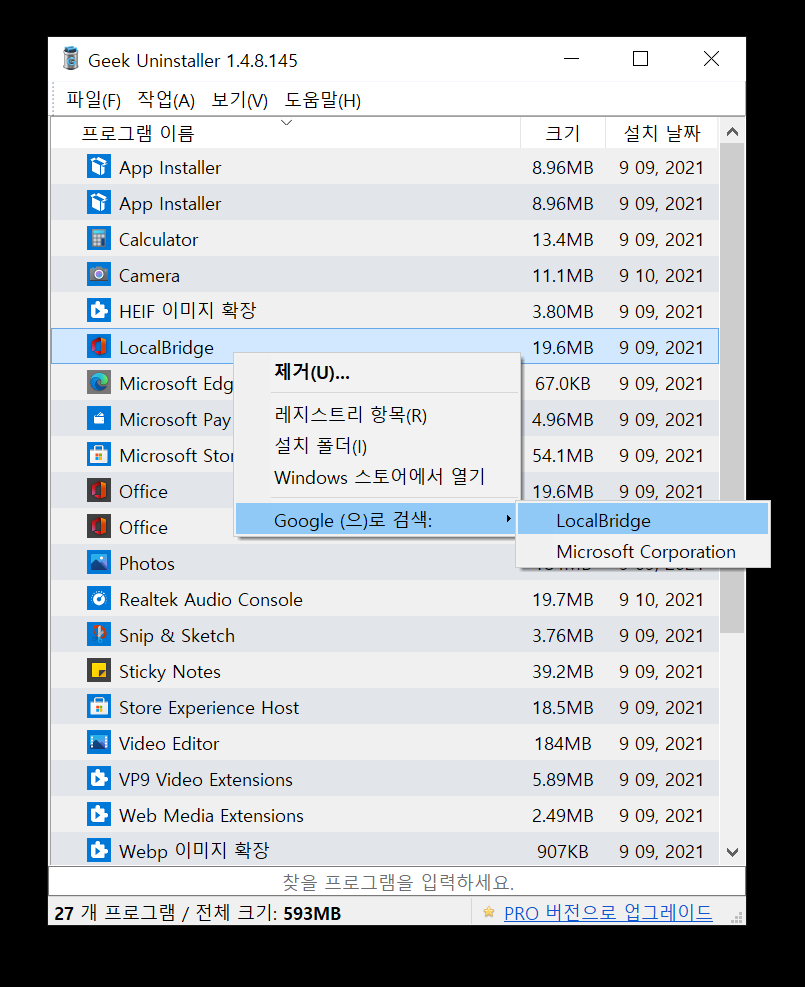Expand the Google (으)로 검색 submenu
The width and height of the screenshot is (805, 987).
click(376, 520)
